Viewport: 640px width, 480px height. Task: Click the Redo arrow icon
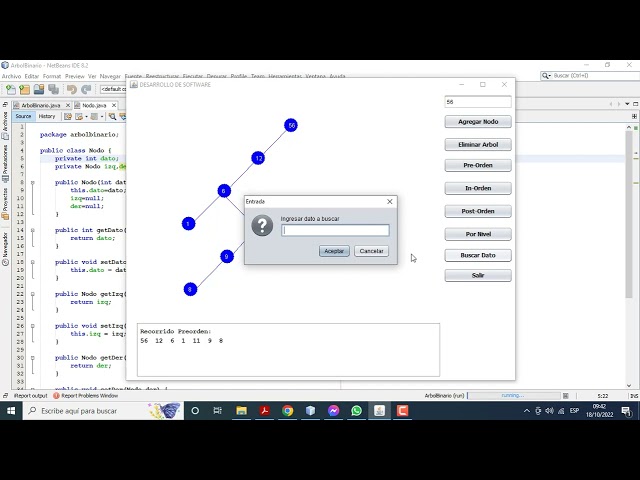(x=86, y=89)
